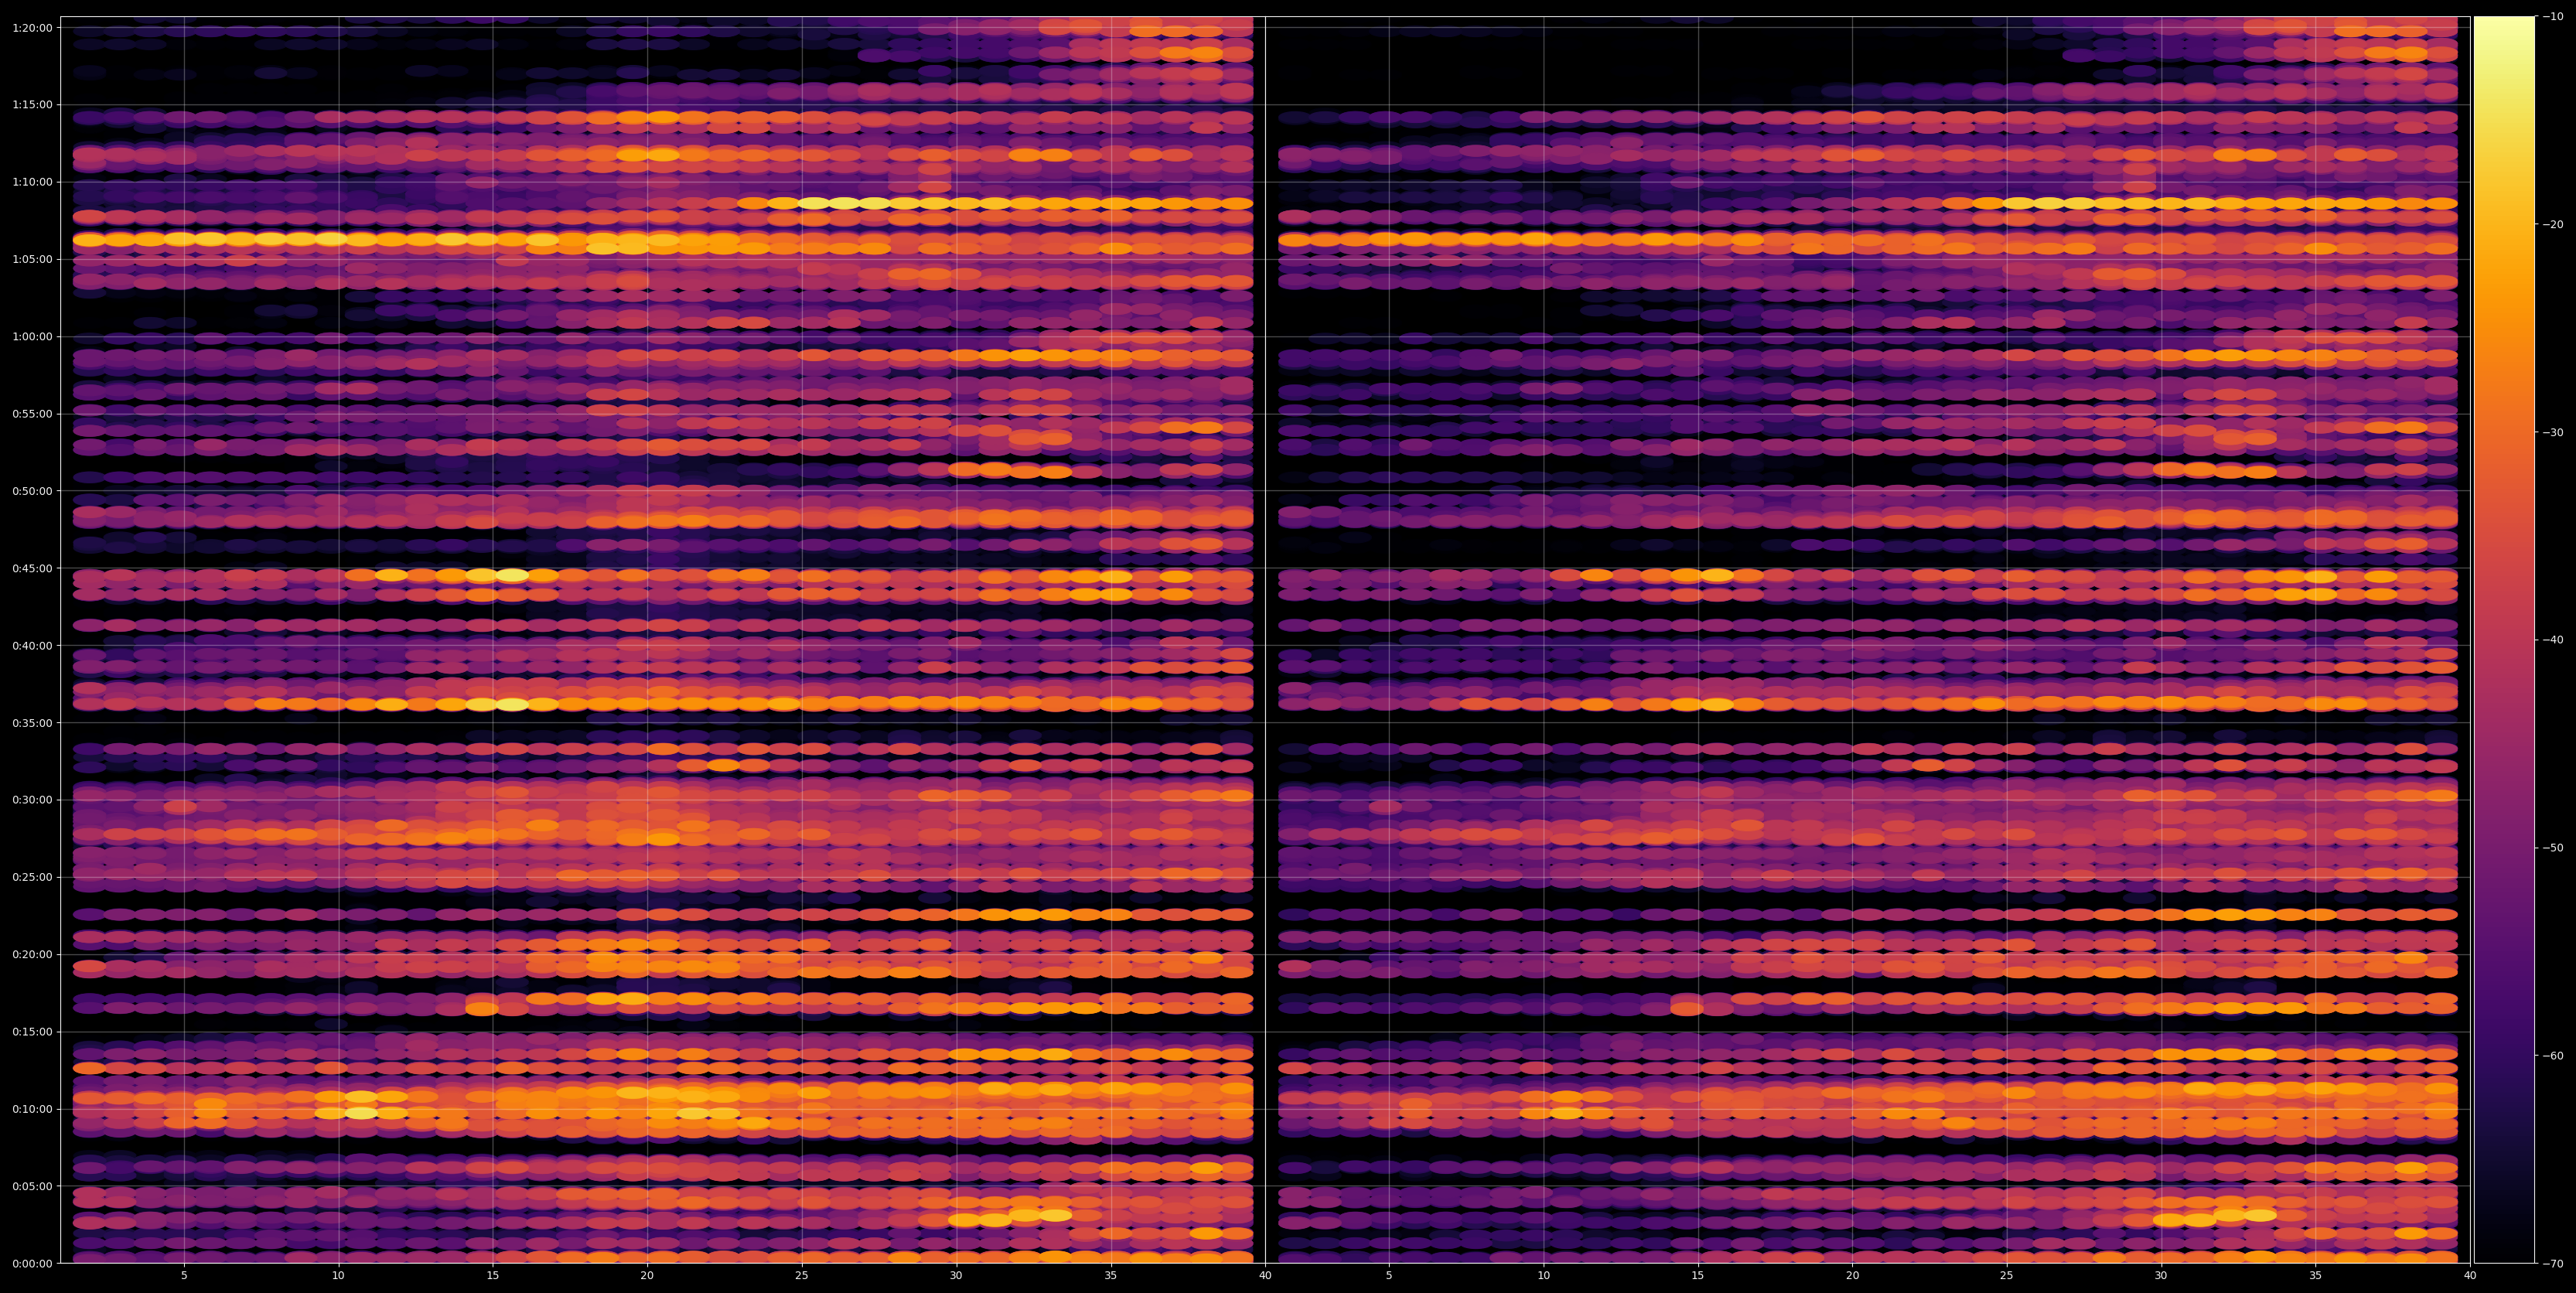Click the colorbar minimum −70 label
2576x1293 pixels.
(x=2553, y=1263)
